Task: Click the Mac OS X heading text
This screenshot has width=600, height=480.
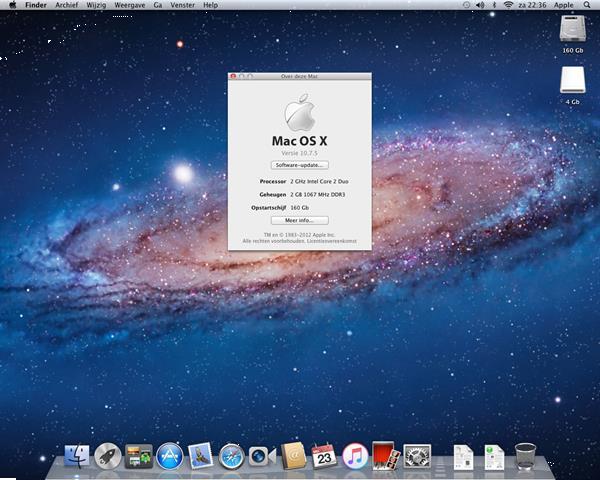Action: (x=300, y=141)
